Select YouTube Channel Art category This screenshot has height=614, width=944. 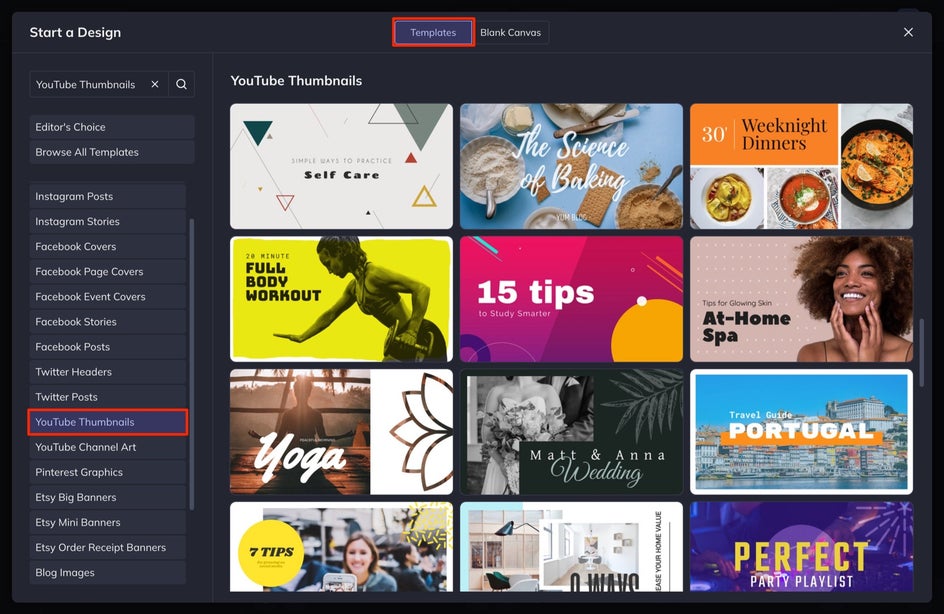tap(107, 447)
